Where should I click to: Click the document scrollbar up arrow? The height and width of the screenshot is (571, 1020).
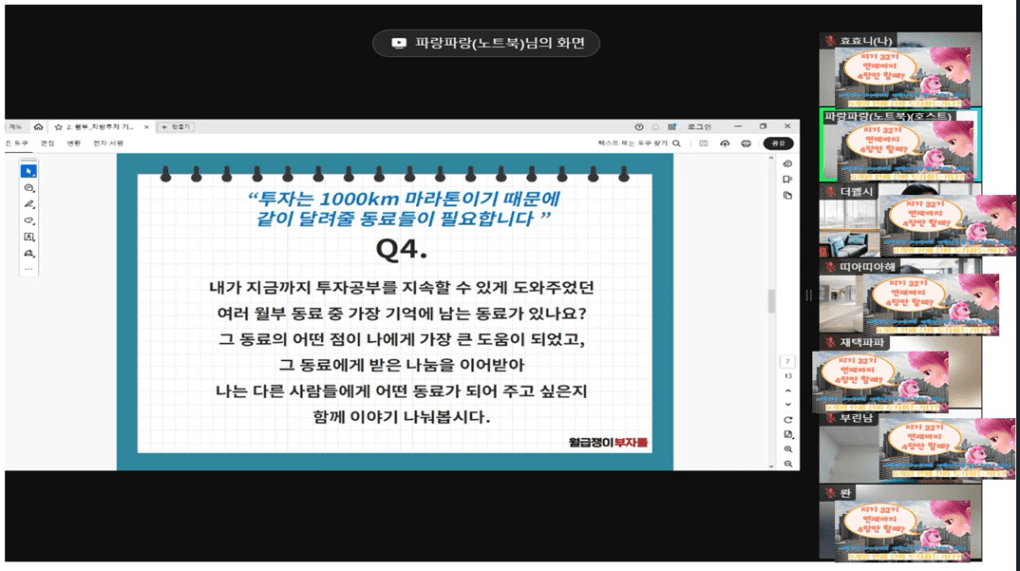(x=772, y=158)
